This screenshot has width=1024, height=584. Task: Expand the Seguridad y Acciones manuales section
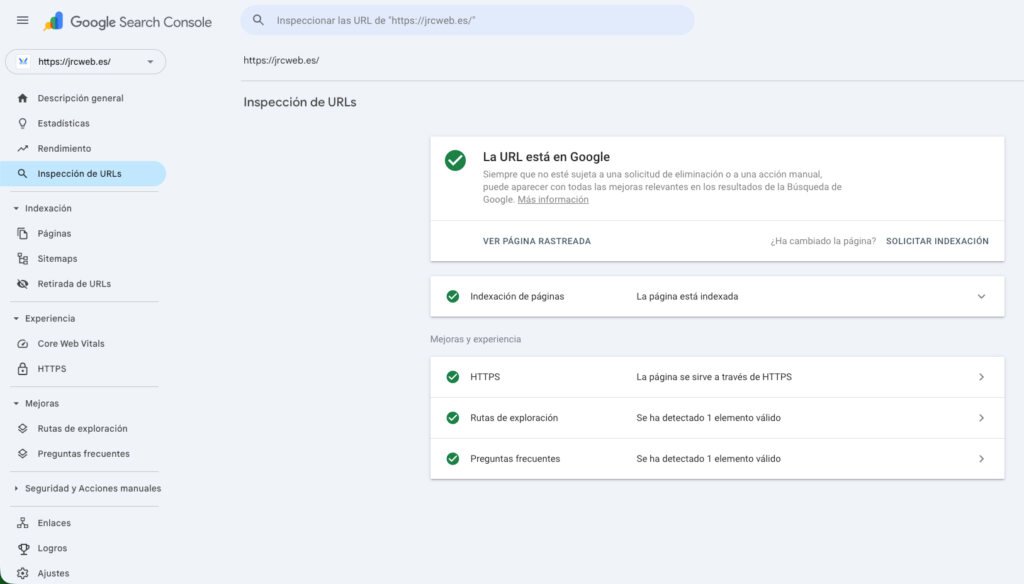coord(87,488)
